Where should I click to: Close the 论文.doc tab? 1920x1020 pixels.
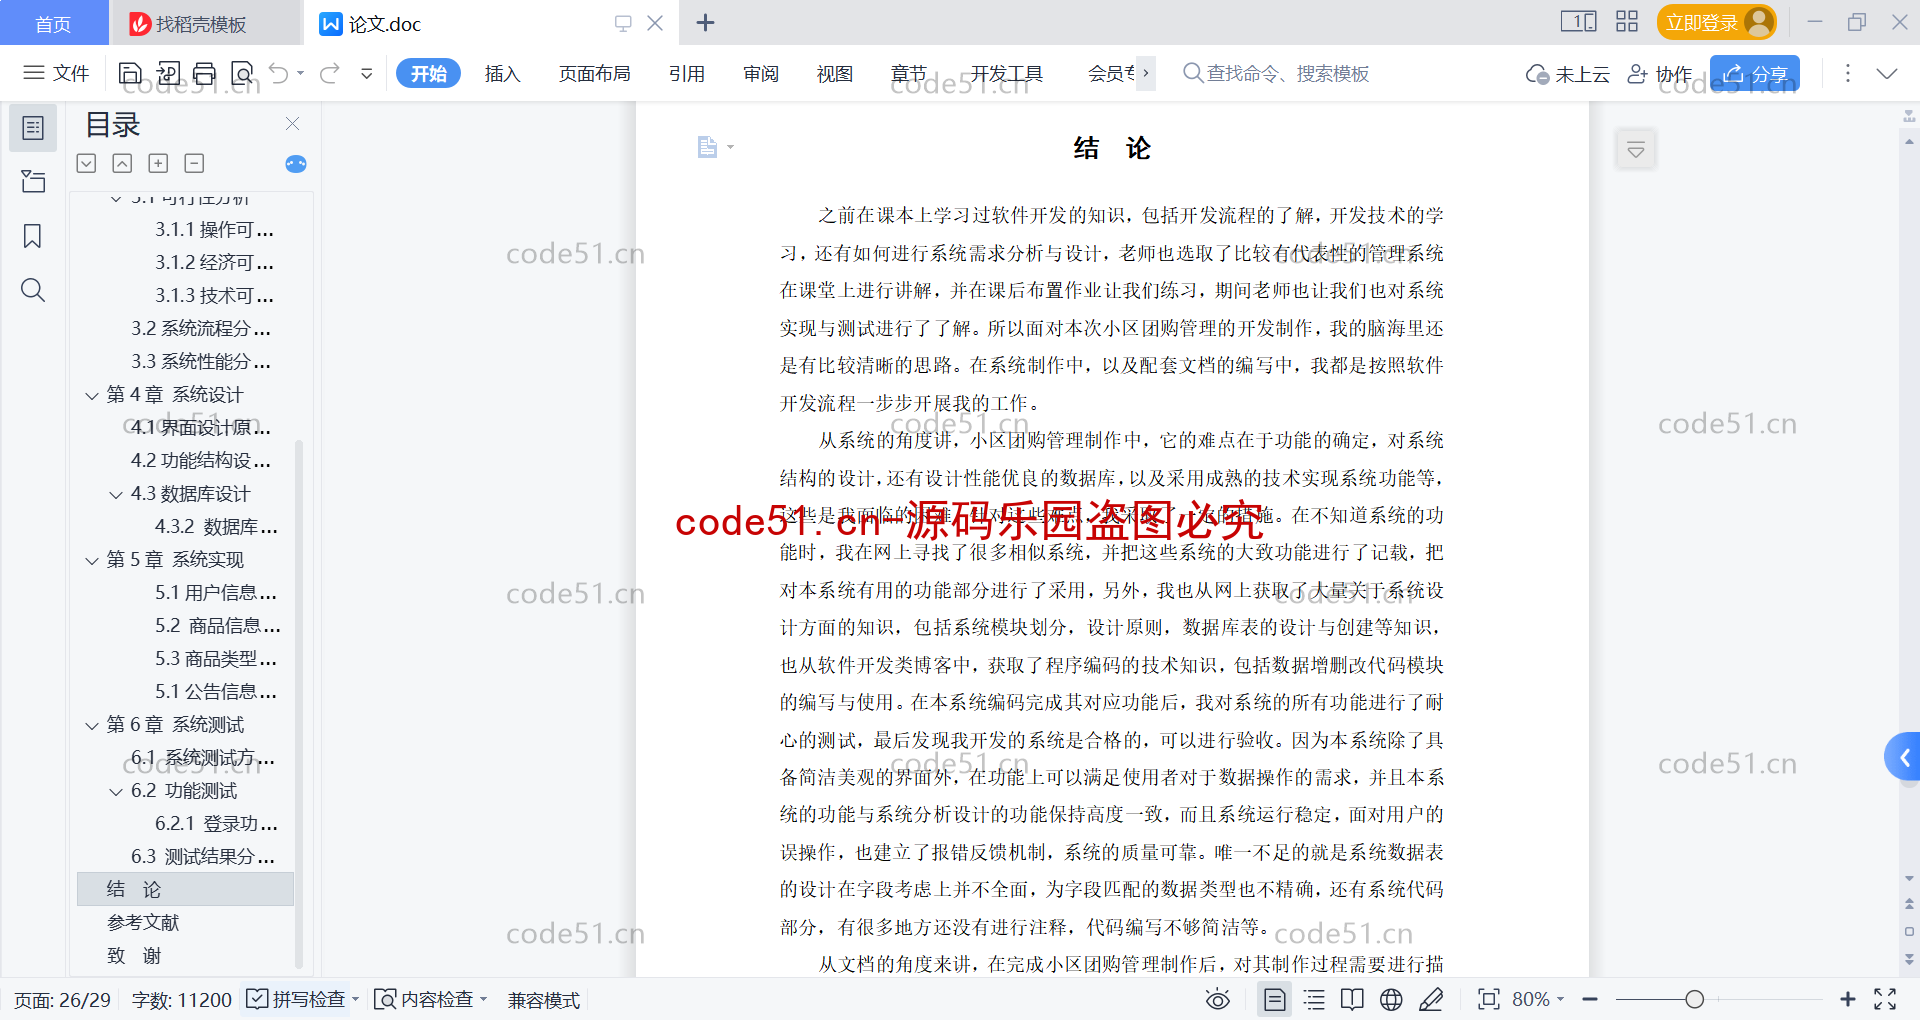pyautogui.click(x=655, y=23)
